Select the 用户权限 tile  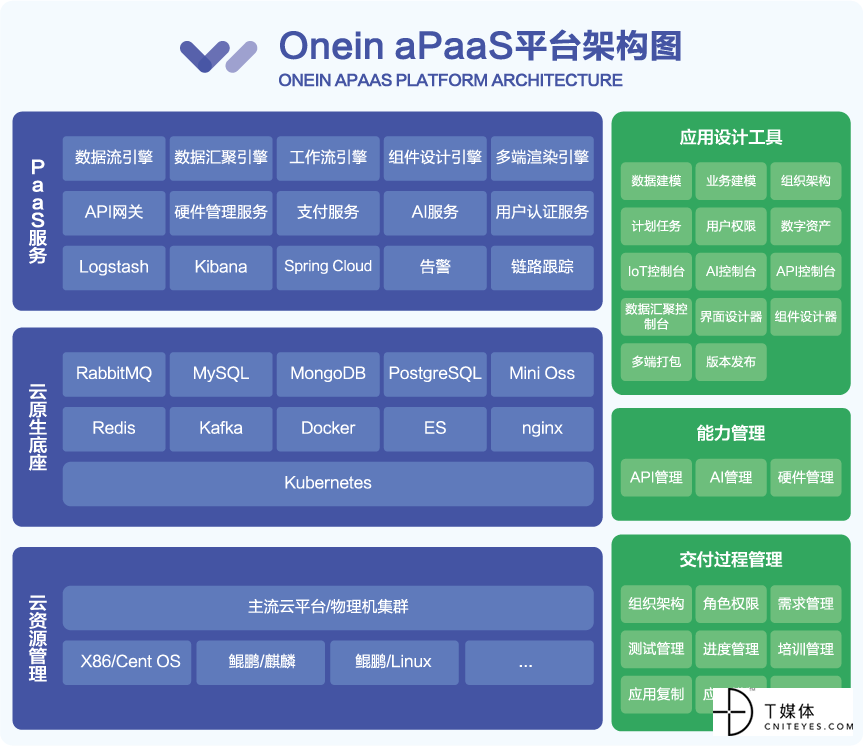731,226
